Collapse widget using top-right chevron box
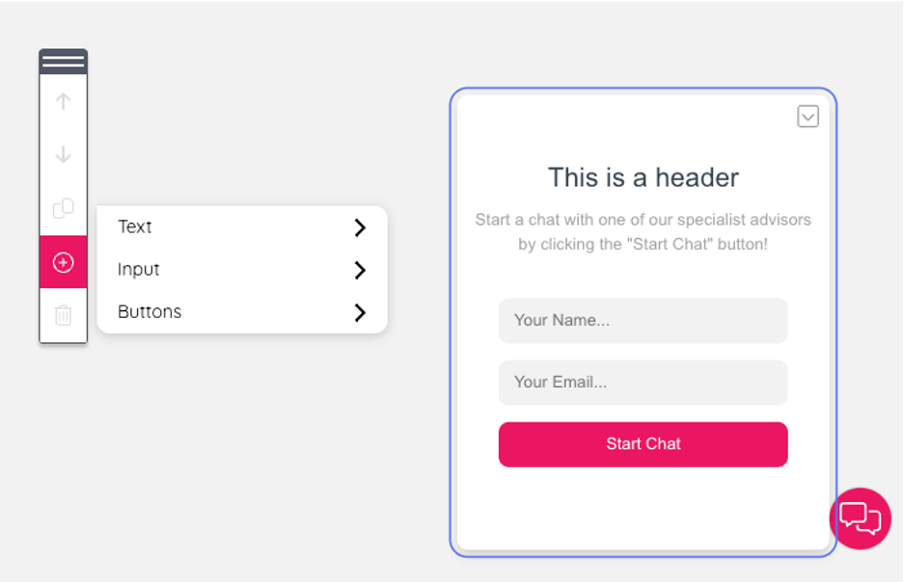The width and height of the screenshot is (904, 582). (808, 116)
